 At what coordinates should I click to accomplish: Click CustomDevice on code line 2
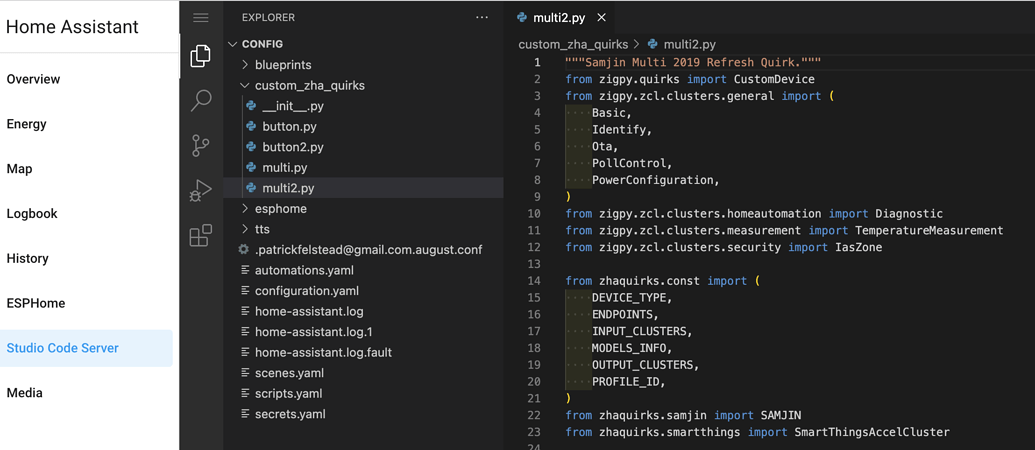pyautogui.click(x=774, y=79)
